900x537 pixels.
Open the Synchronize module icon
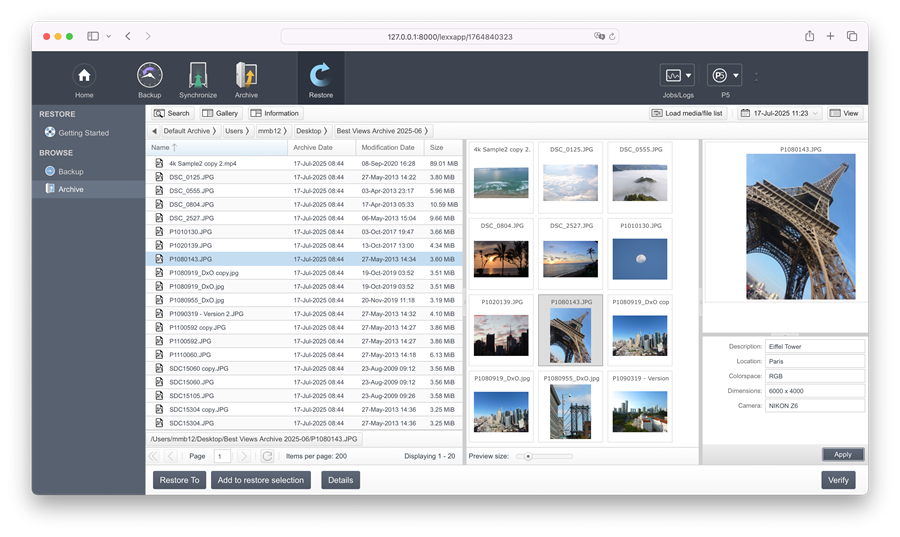tap(198, 77)
